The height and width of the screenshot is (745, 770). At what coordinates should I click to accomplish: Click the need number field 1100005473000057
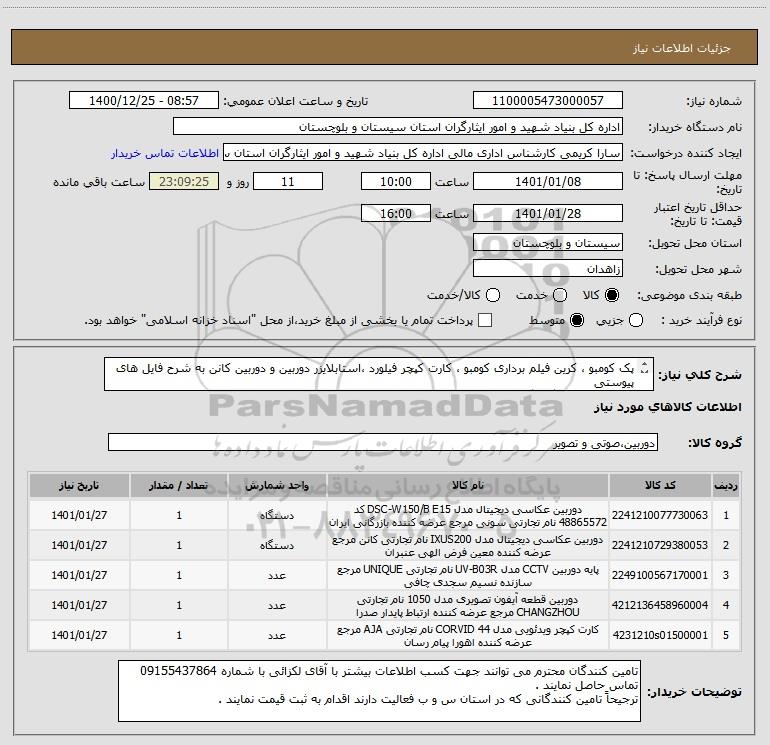coord(548,101)
